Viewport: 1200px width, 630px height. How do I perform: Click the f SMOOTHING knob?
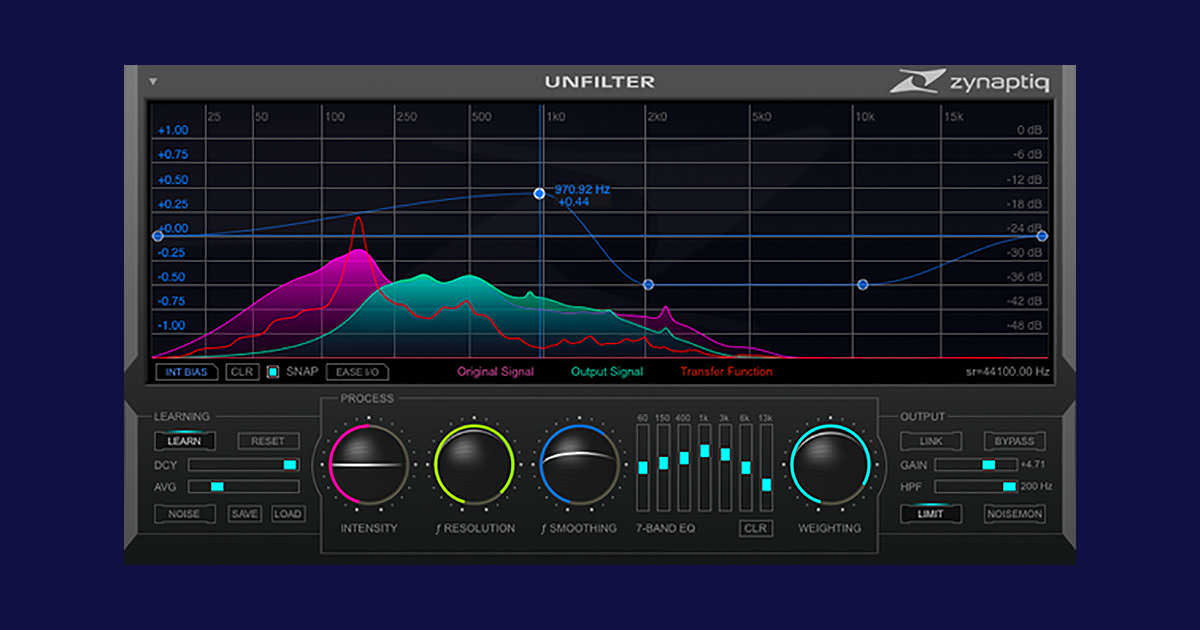click(x=579, y=465)
